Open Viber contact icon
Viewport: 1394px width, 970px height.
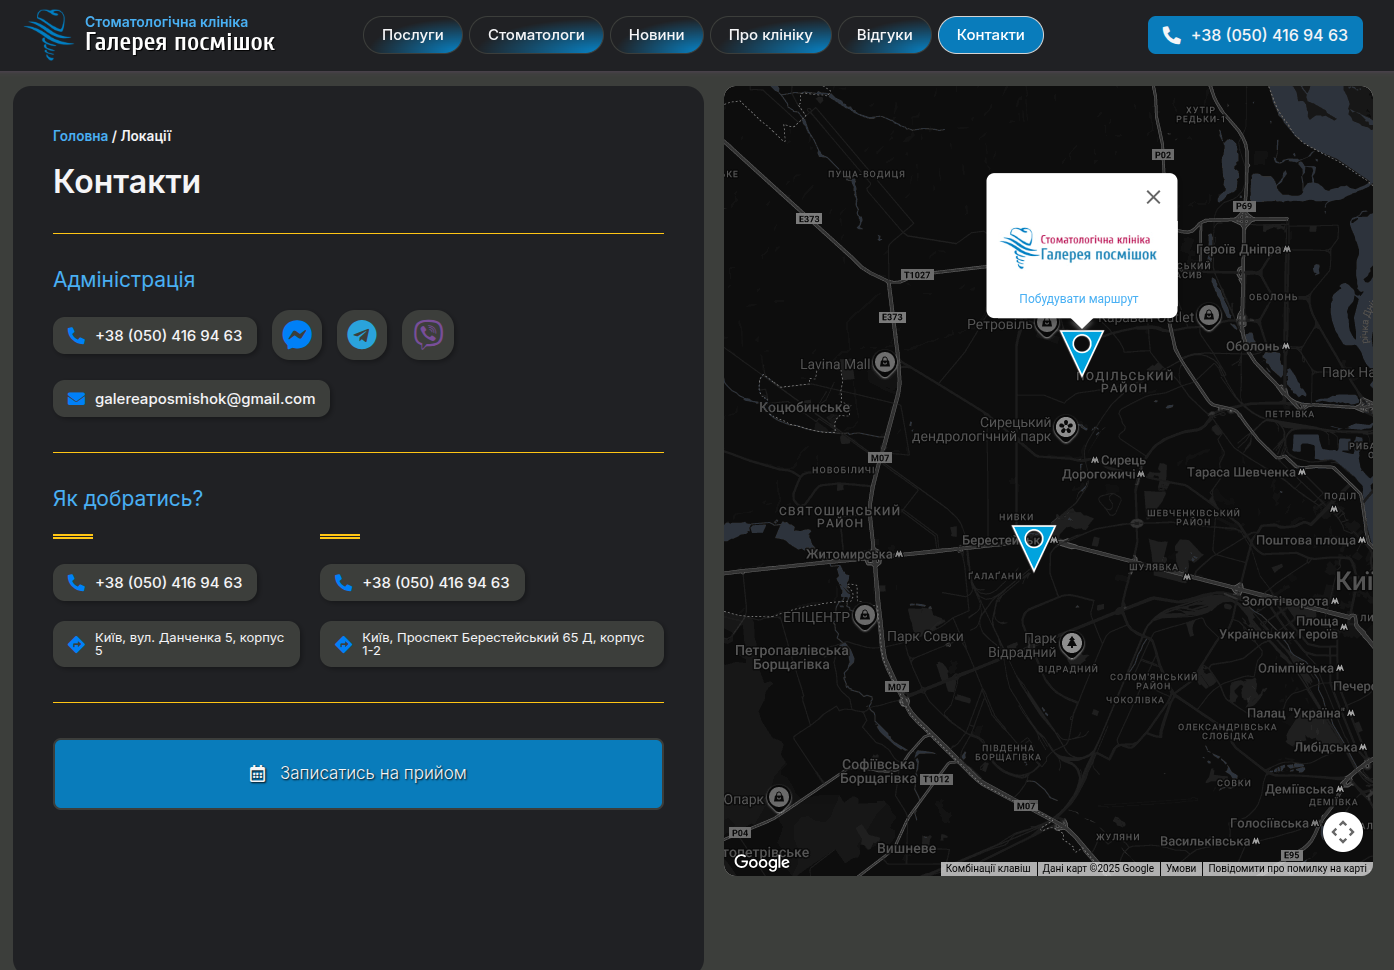click(x=428, y=335)
